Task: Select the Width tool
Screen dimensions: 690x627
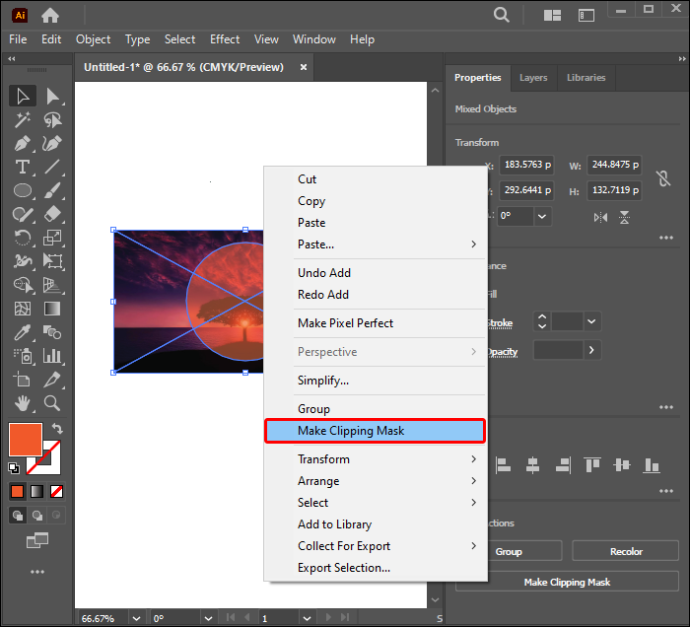Action: (x=22, y=261)
